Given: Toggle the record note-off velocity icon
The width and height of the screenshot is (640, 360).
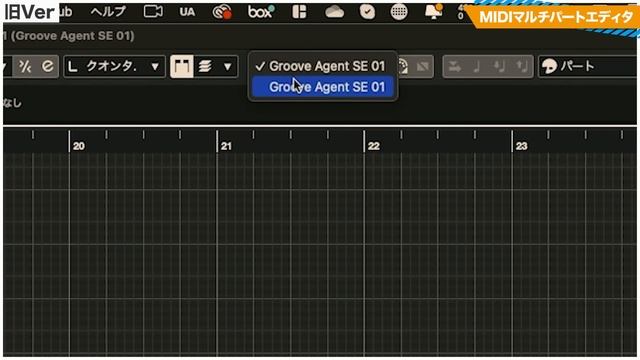Looking at the screenshot, I should coord(521,67).
